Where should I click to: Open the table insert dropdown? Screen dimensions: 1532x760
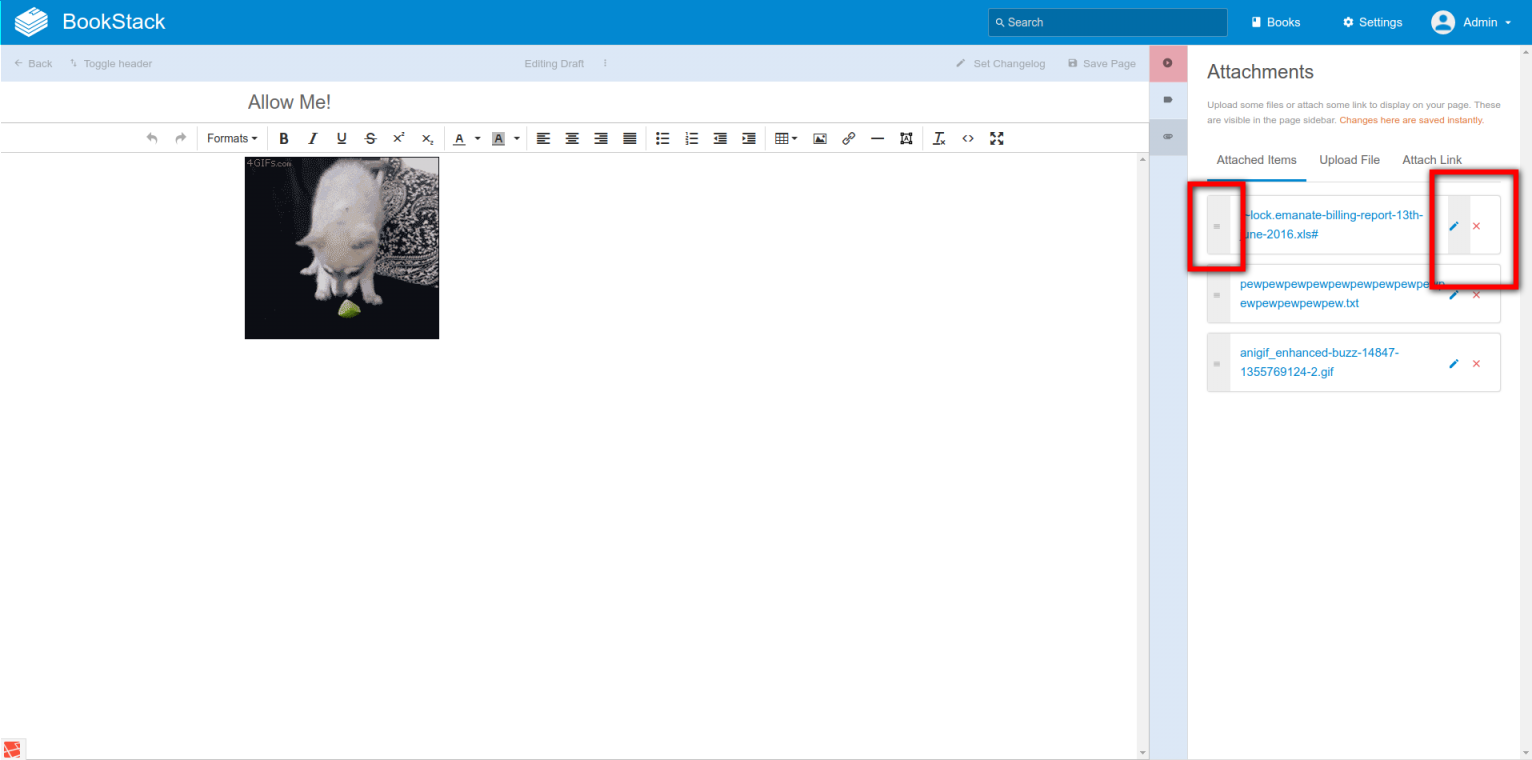(786, 138)
